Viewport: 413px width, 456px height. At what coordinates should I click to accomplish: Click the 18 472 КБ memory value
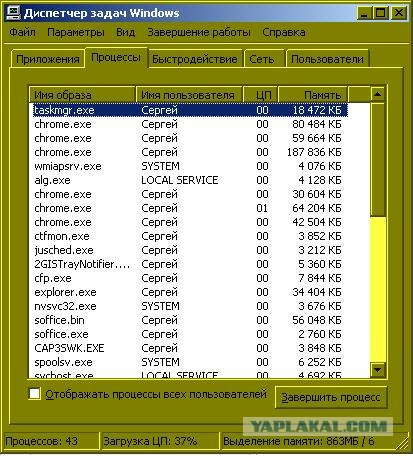(x=317, y=110)
